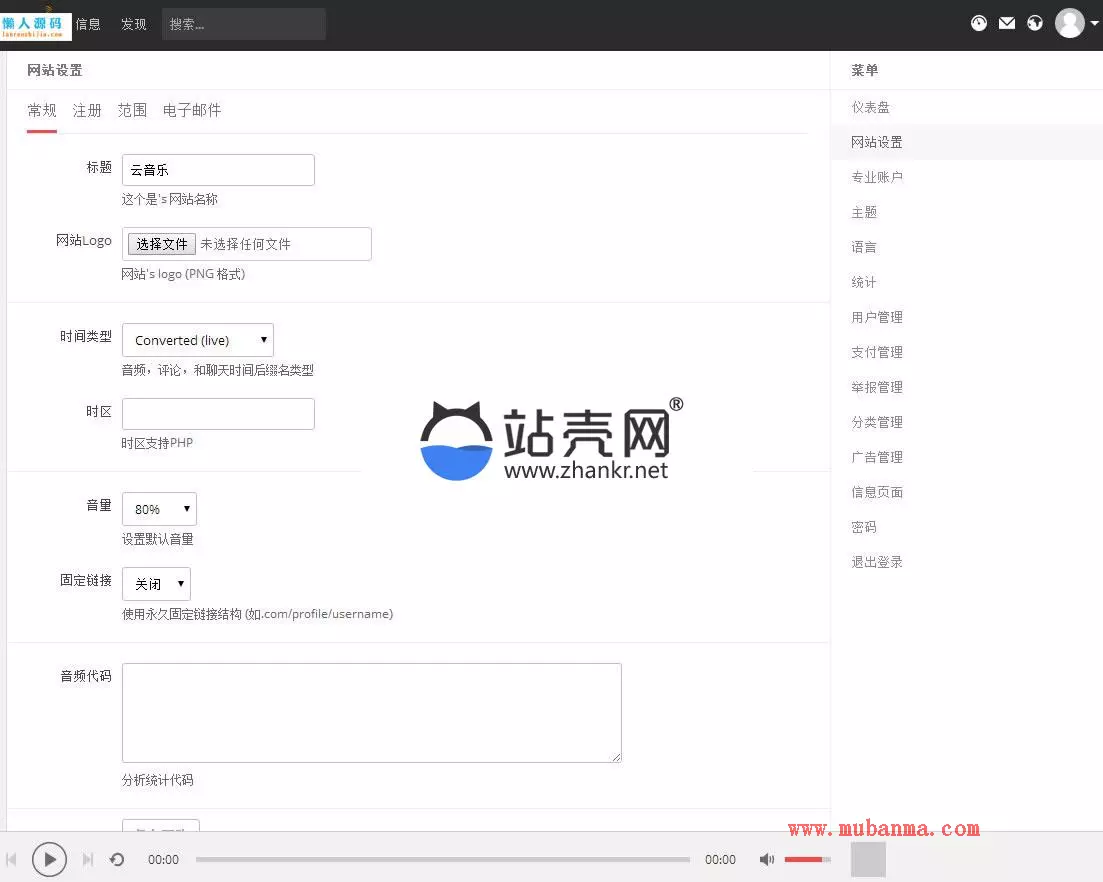
Task: Expand the 80% default volume dropdown
Action: tap(159, 509)
